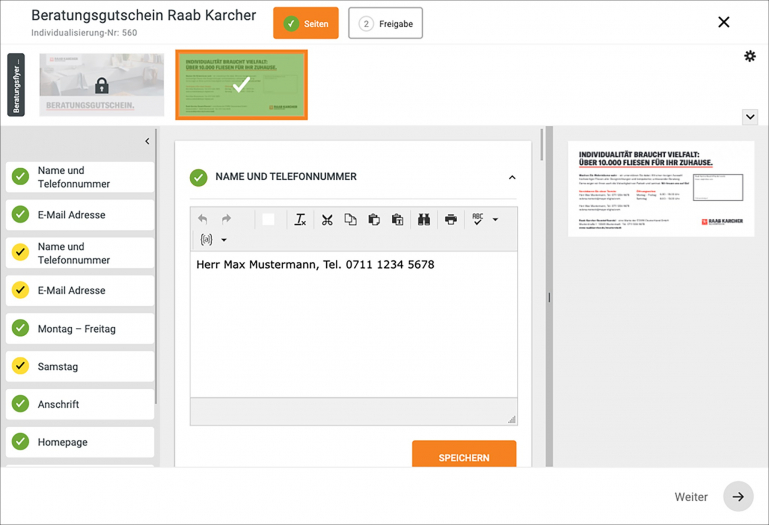Click the round arrow next button
Viewport: 769px width, 525px height.
(738, 497)
